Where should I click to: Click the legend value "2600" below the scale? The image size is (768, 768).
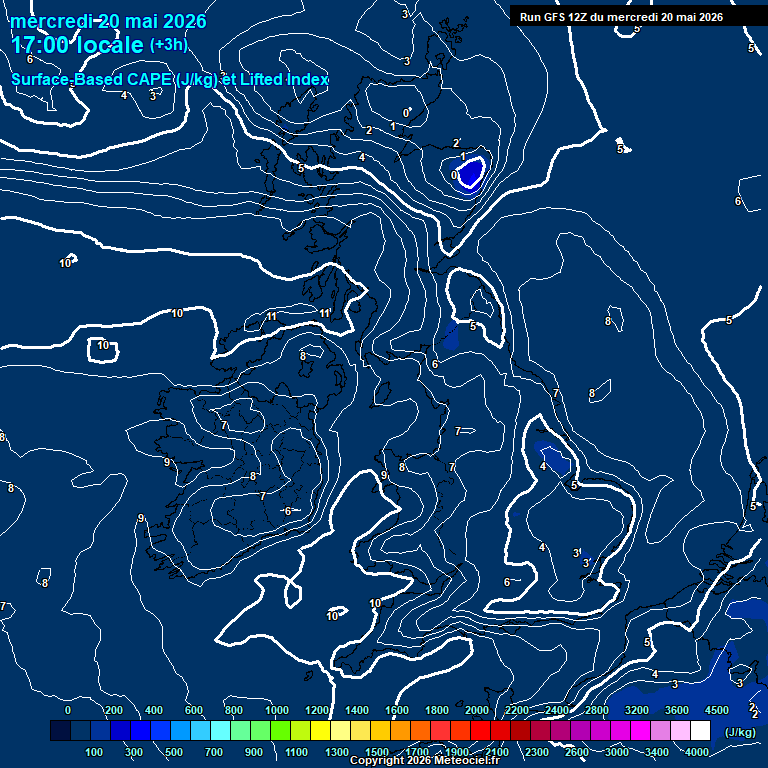click(x=577, y=752)
